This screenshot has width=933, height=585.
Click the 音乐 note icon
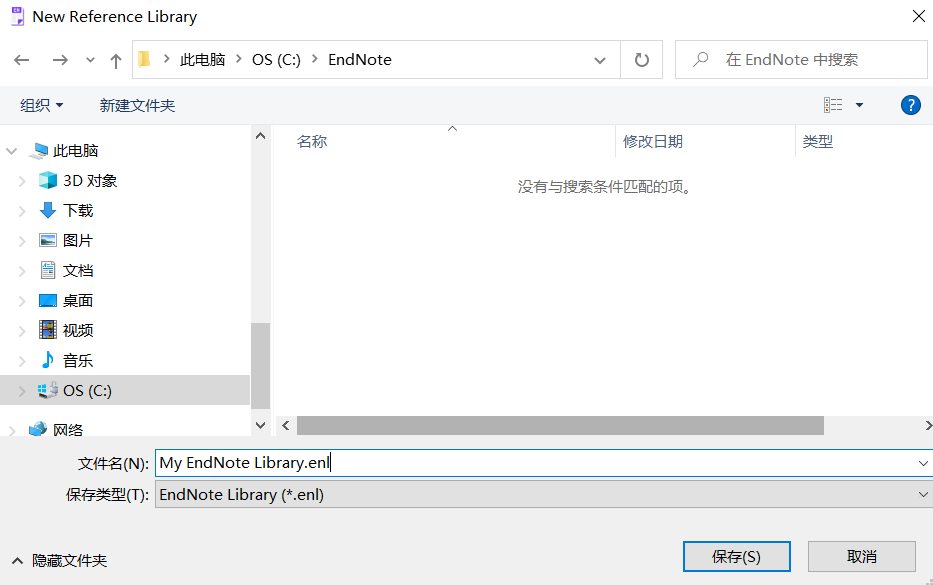click(x=48, y=360)
